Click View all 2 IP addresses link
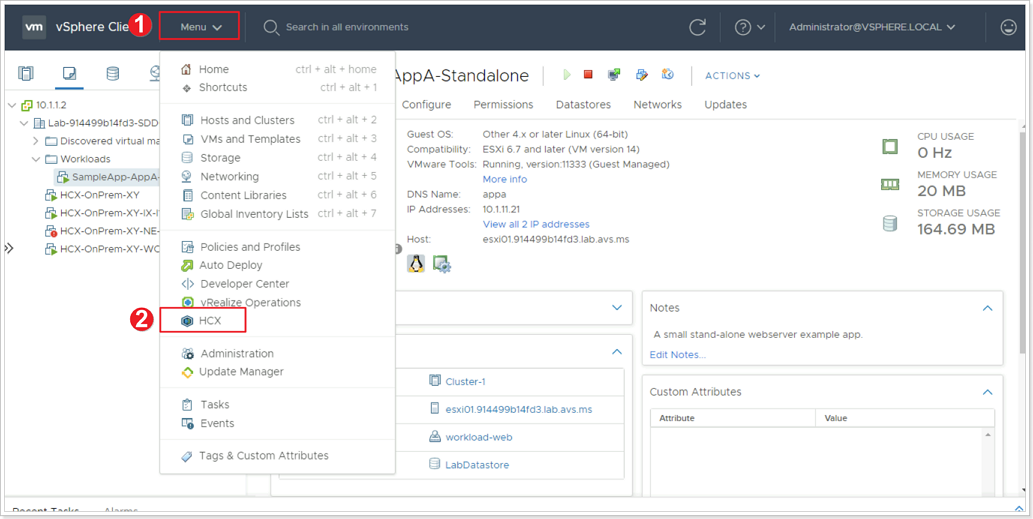This screenshot has height=519, width=1033. pos(536,225)
